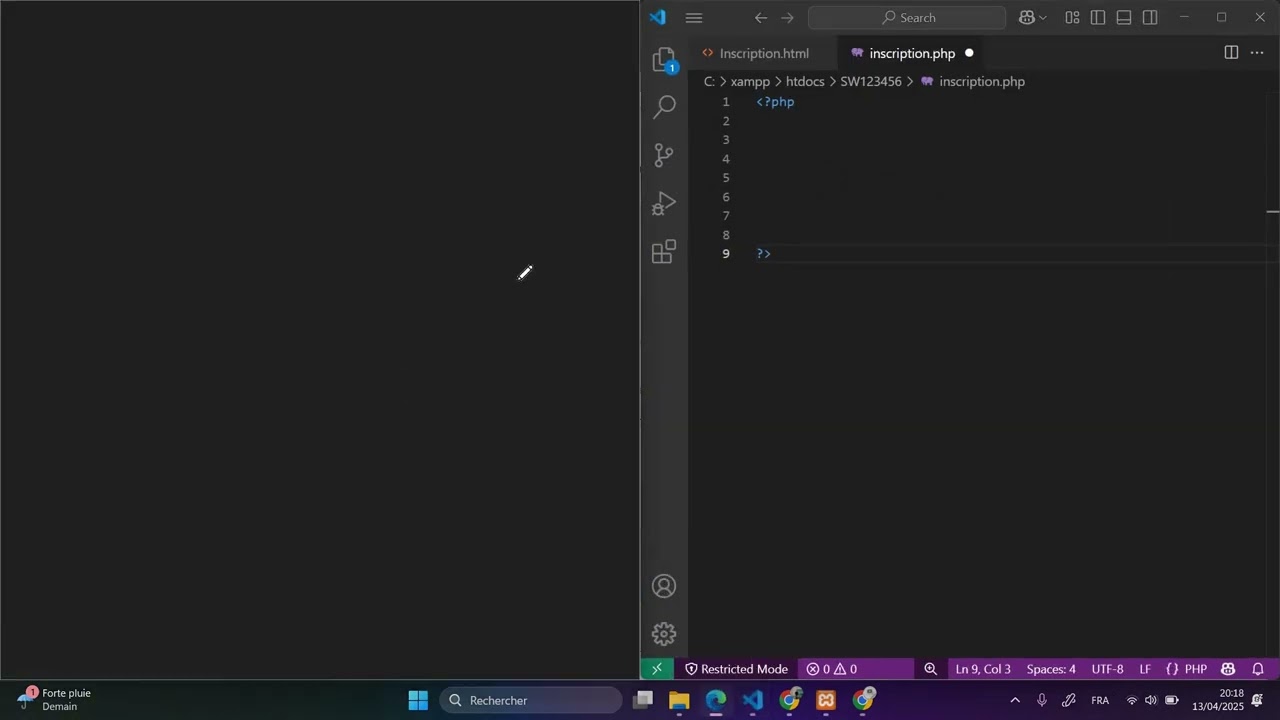Viewport: 1280px width, 720px height.
Task: Open XAMPP control panel from taskbar
Action: 826,700
